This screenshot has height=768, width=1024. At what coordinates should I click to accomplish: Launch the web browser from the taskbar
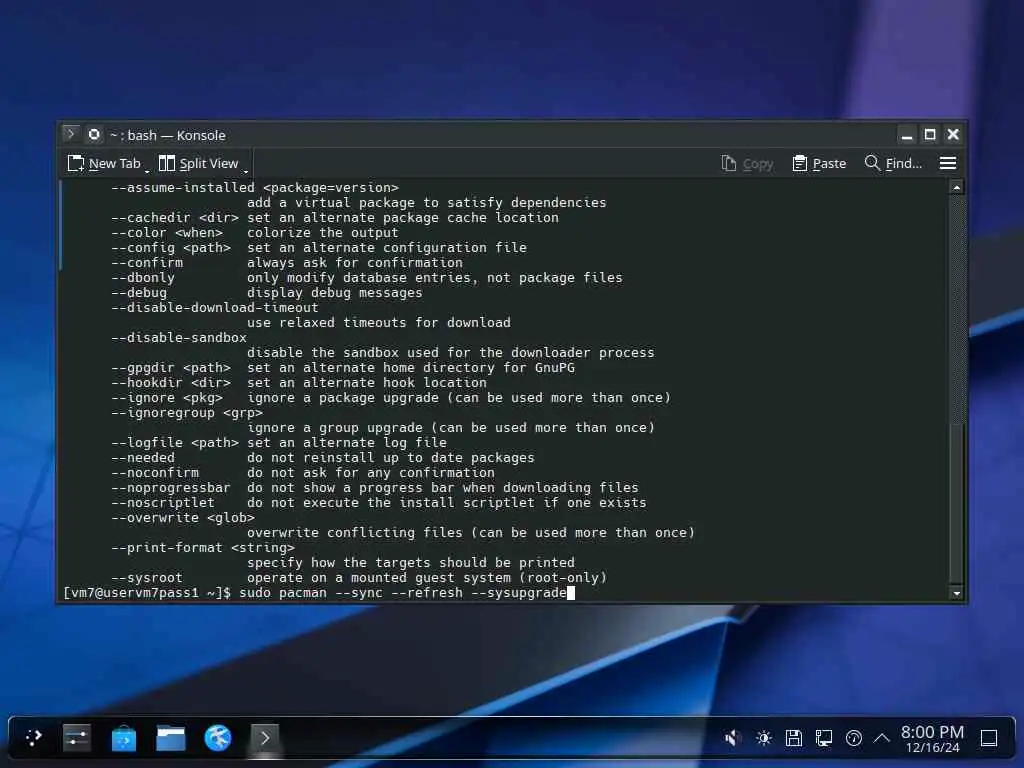click(x=217, y=738)
